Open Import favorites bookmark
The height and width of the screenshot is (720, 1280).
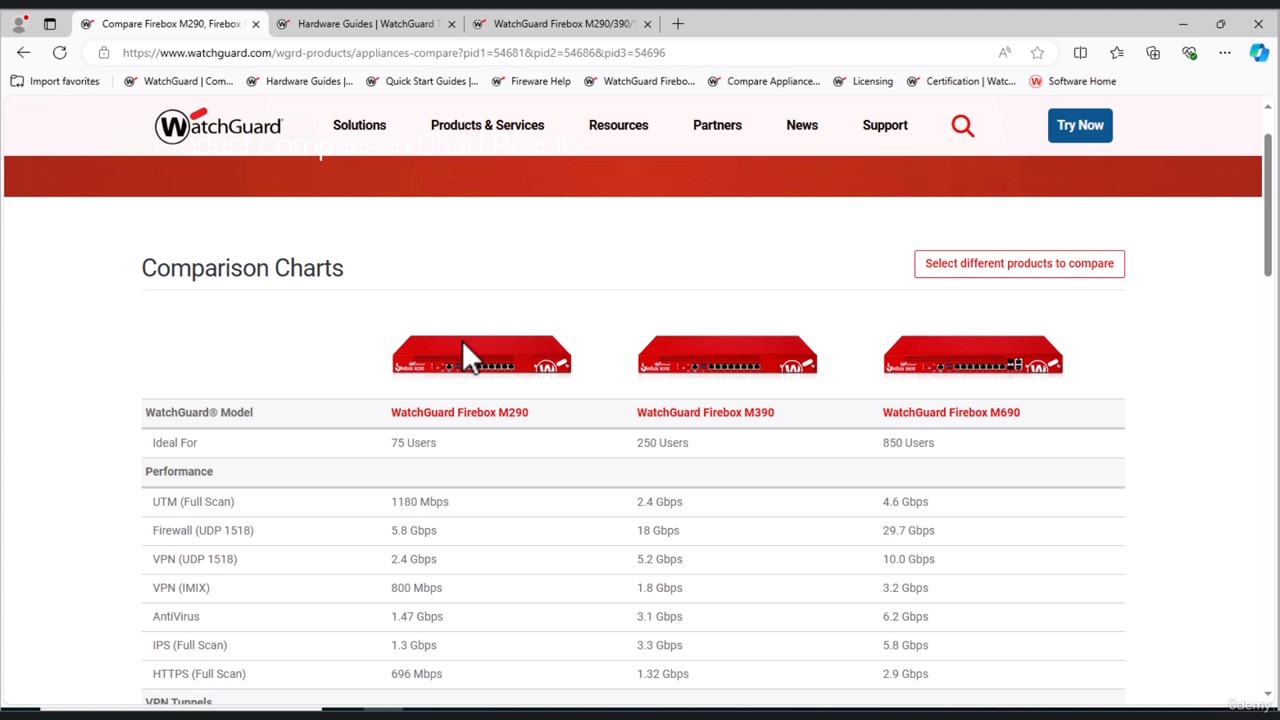[x=55, y=81]
